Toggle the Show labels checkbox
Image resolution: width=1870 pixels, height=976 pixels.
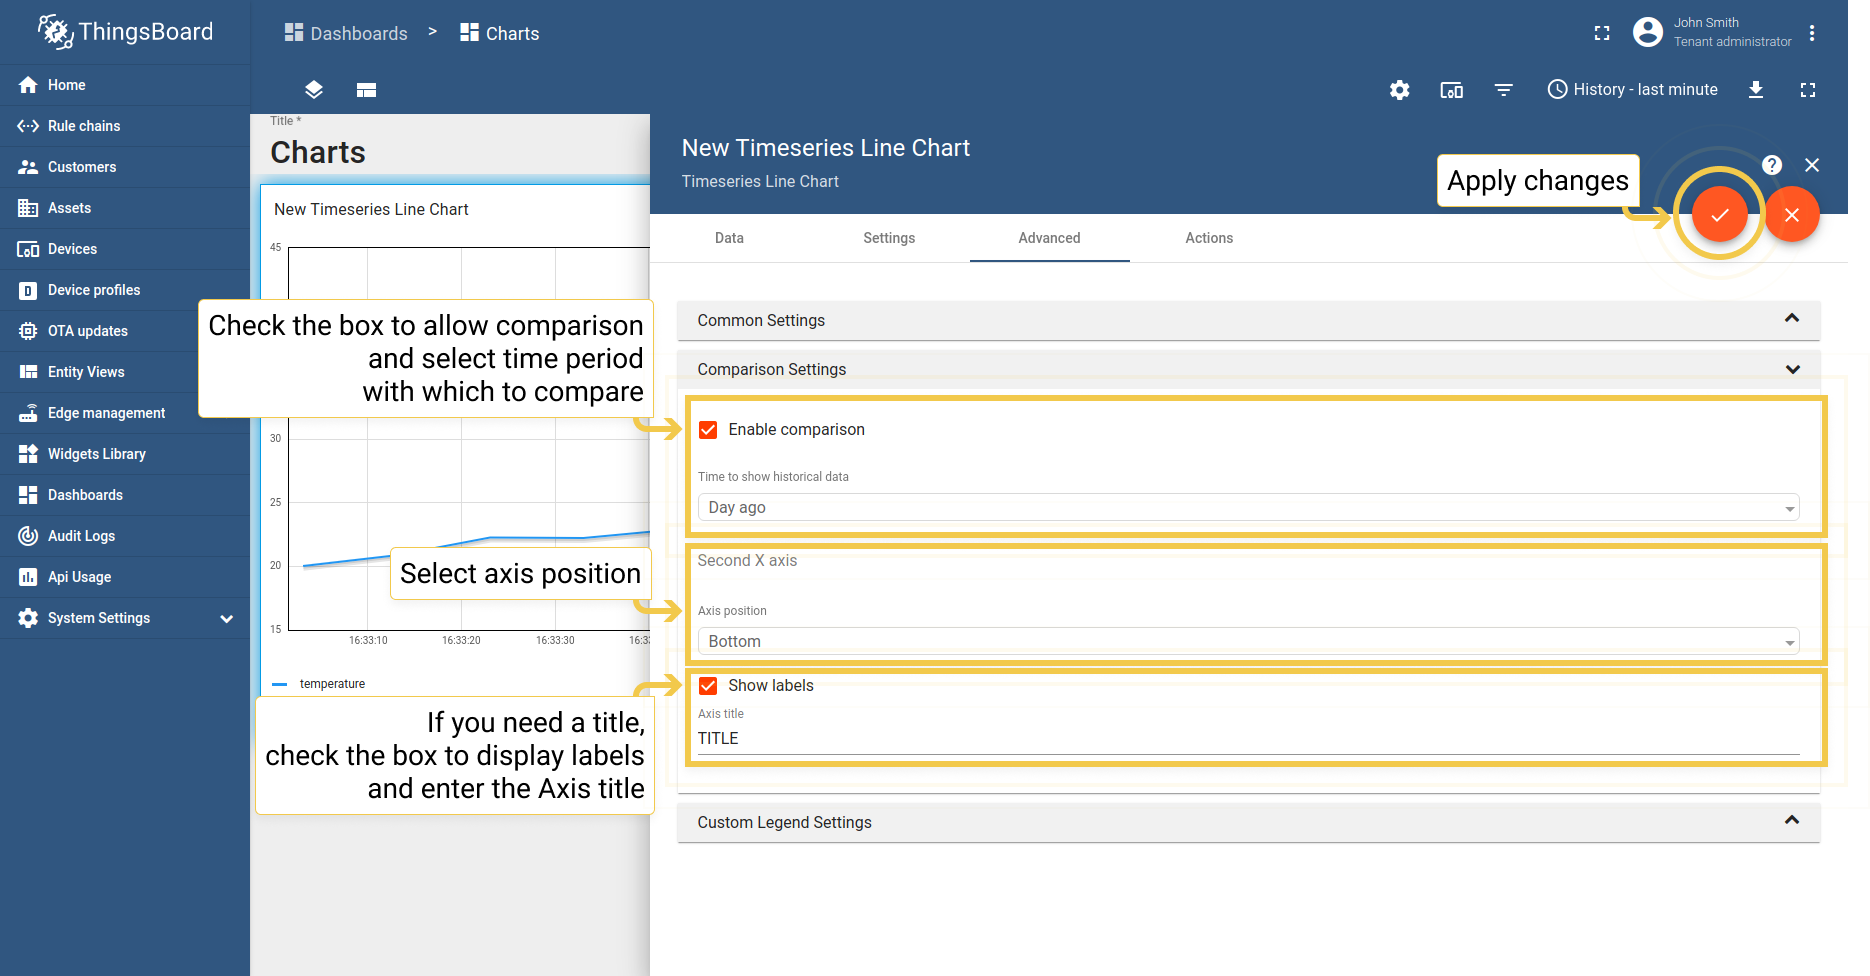click(x=708, y=686)
